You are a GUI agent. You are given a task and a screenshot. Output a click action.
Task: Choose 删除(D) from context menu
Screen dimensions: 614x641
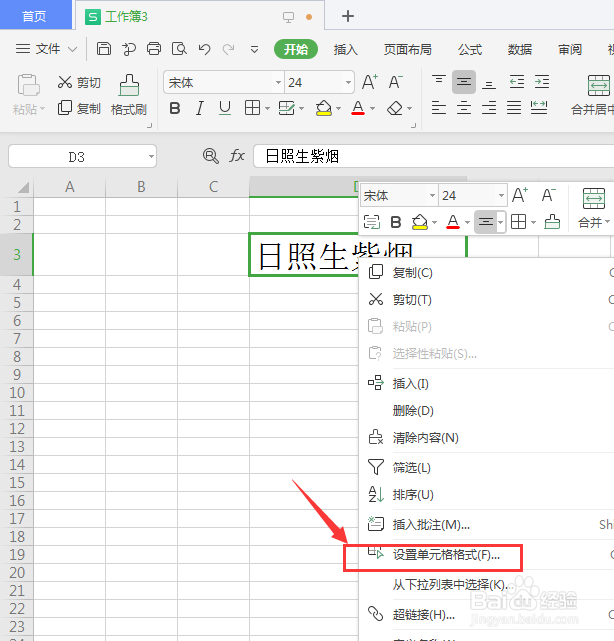coord(486,410)
